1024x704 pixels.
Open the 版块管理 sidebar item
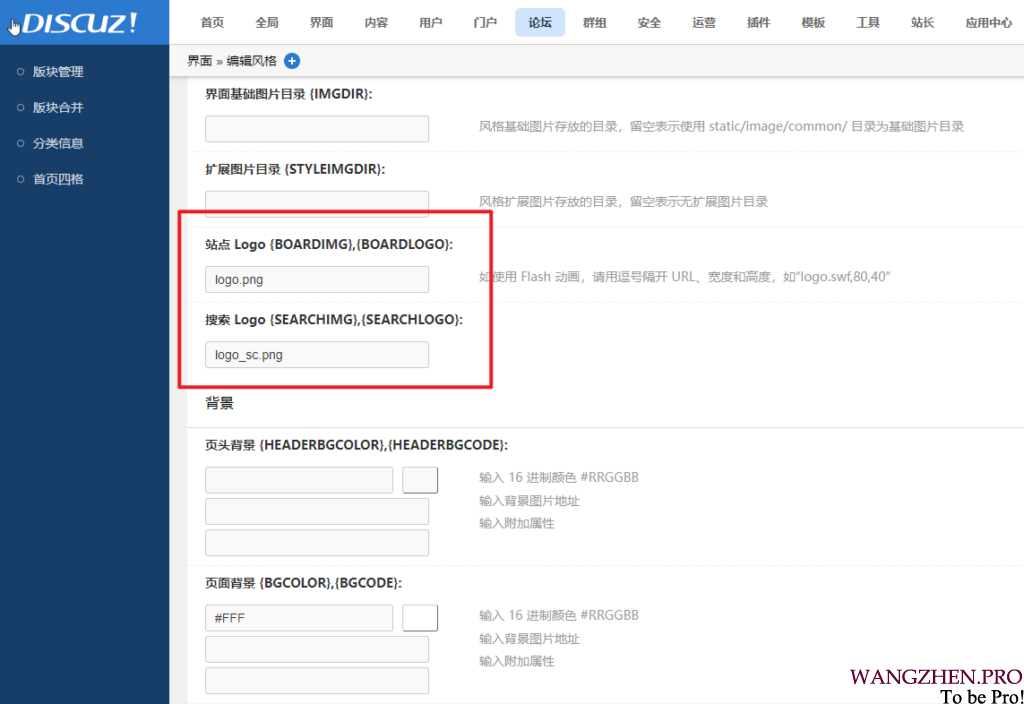[57, 72]
